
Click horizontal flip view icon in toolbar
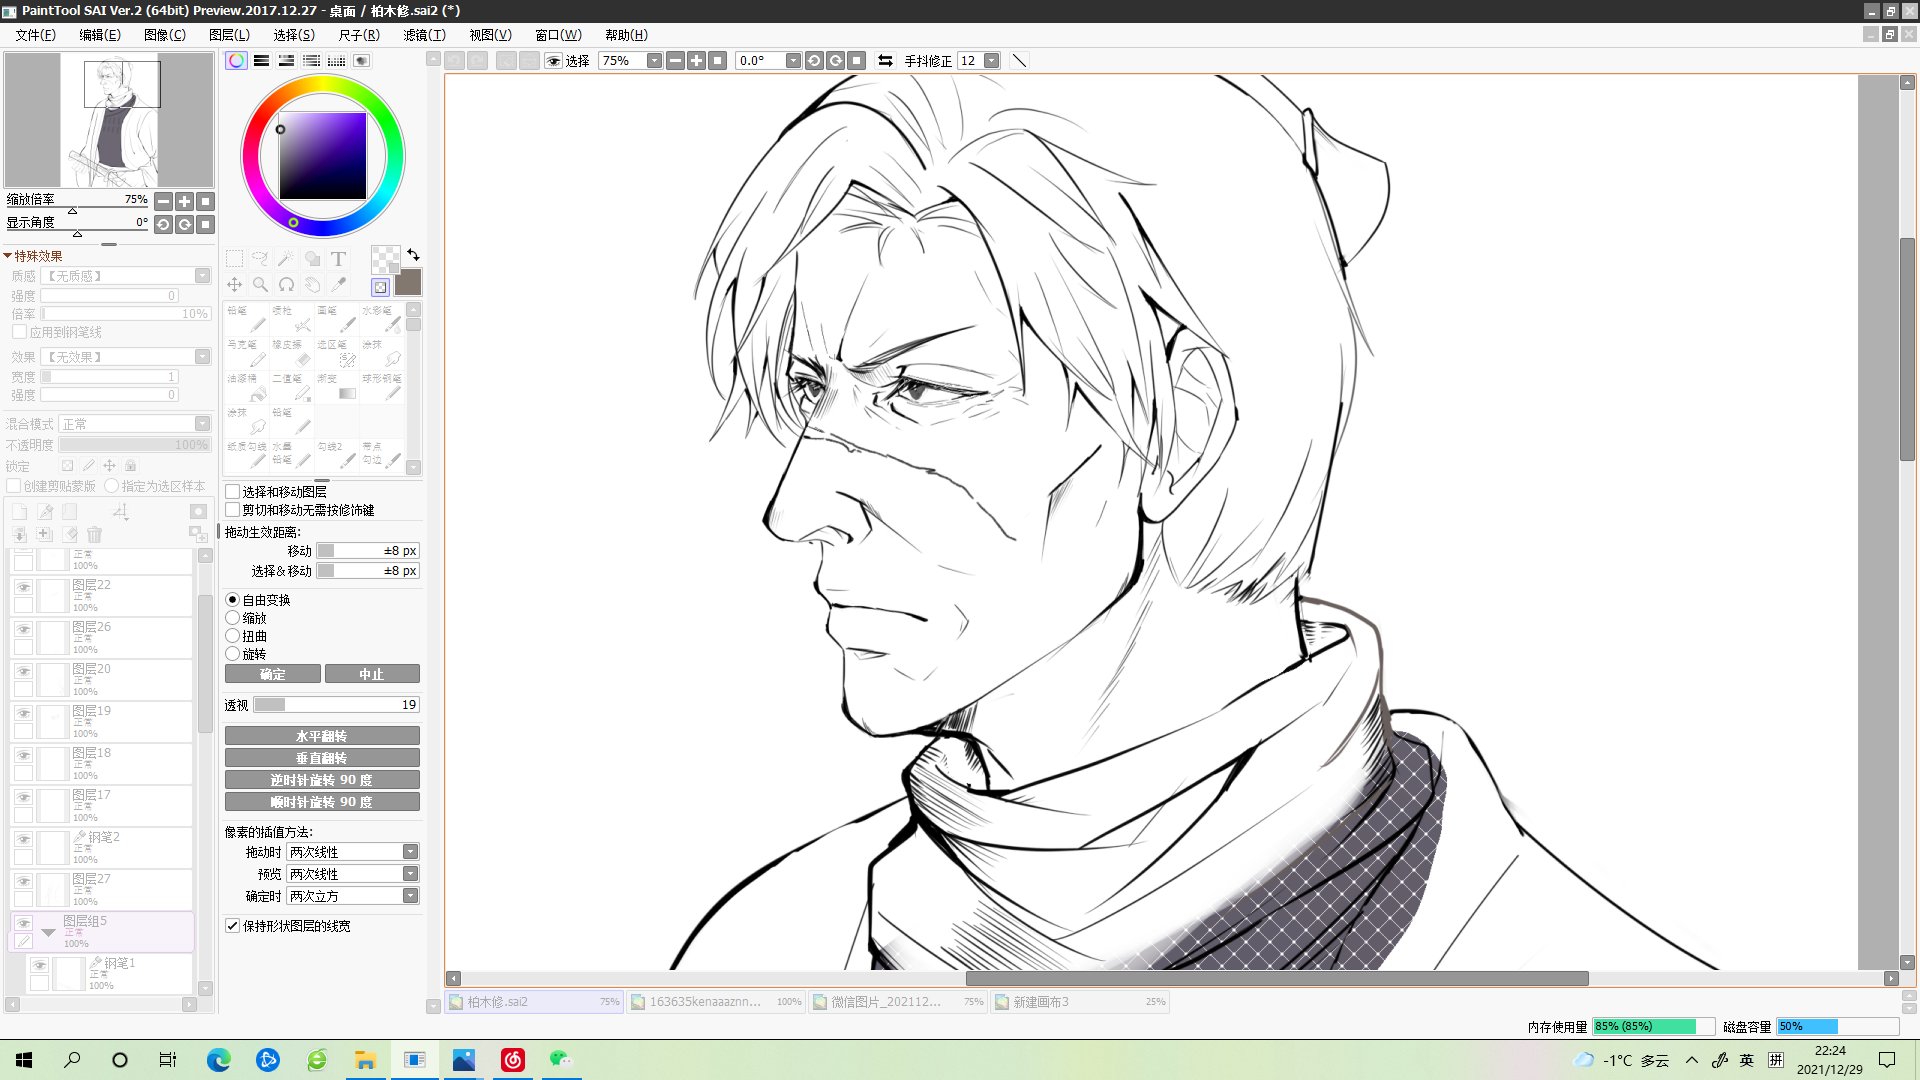coord(885,61)
